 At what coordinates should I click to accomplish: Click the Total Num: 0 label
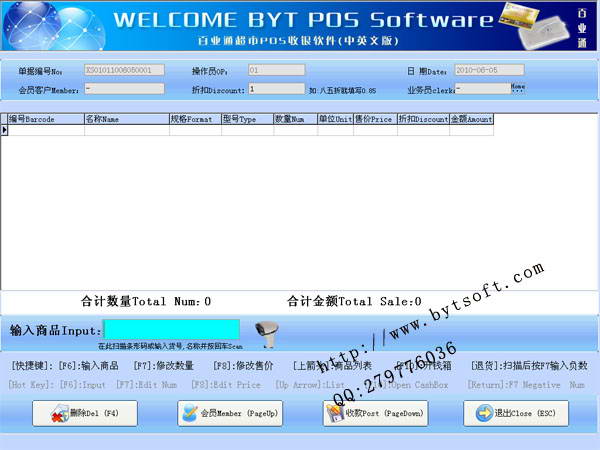pos(146,302)
